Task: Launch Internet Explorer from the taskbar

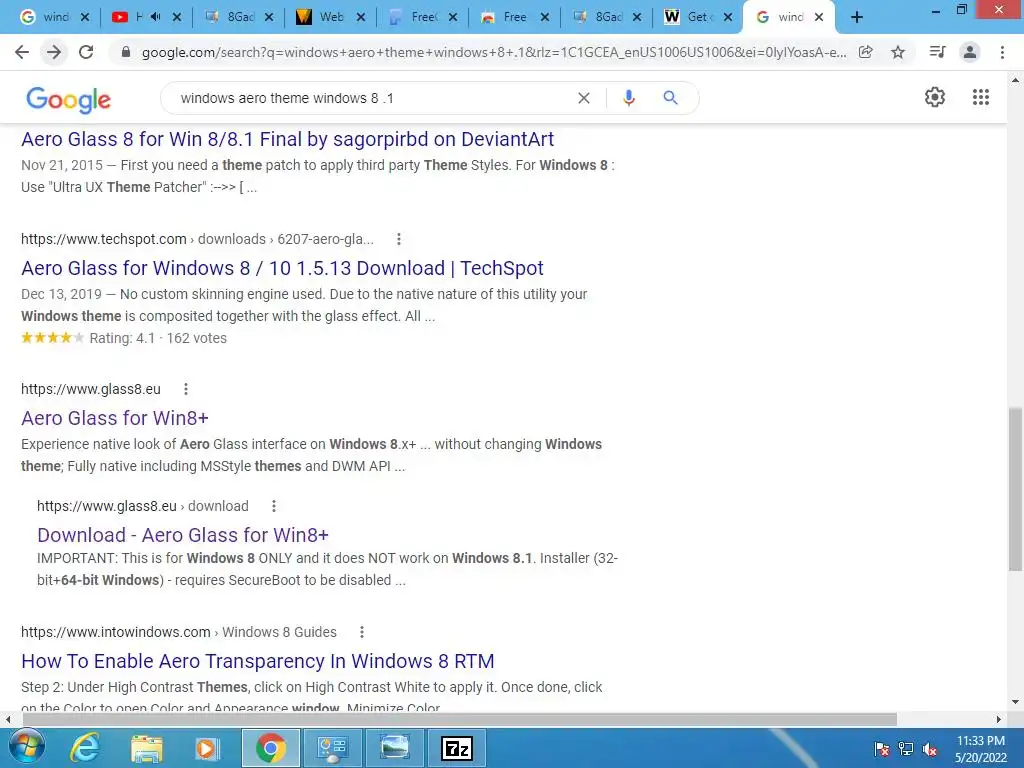Action: pos(85,748)
